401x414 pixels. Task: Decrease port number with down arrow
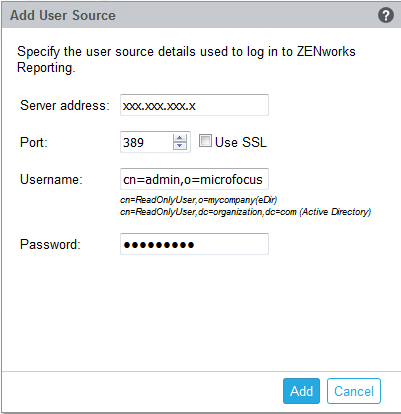coord(180,146)
